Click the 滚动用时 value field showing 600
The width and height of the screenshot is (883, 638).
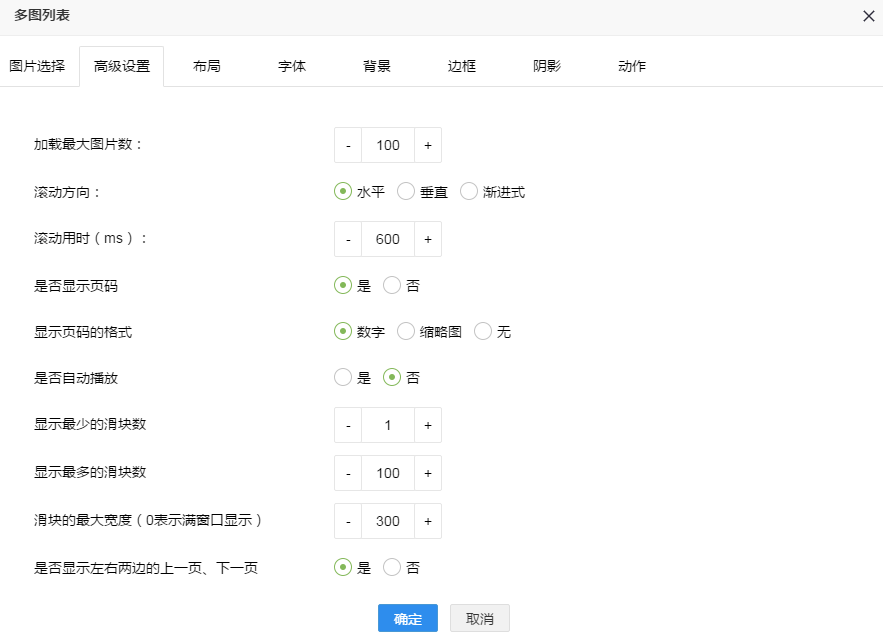click(388, 239)
